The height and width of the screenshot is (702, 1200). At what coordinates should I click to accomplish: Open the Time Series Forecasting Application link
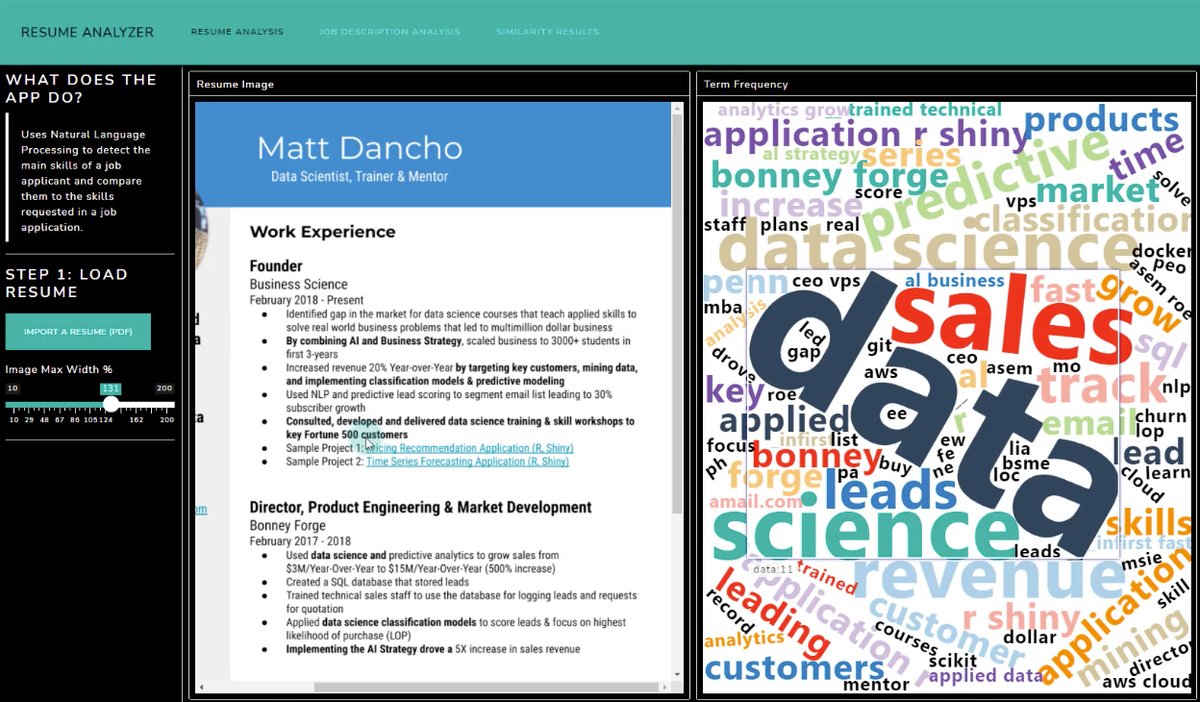[x=466, y=461]
